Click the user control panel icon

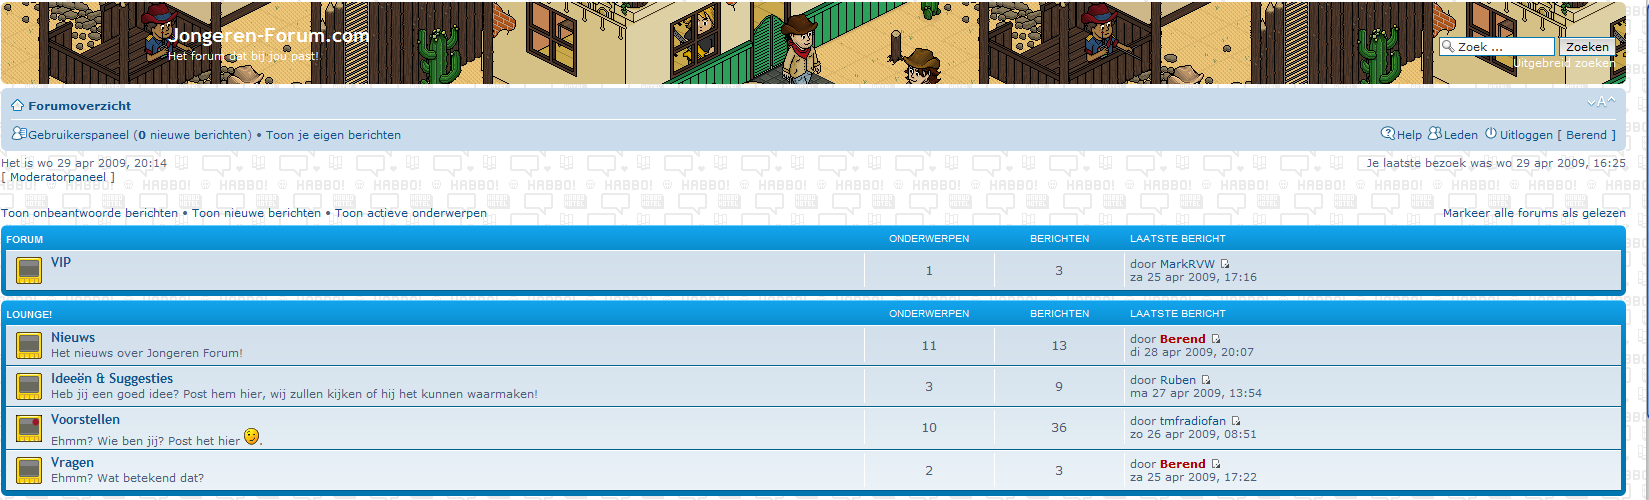pyautogui.click(x=19, y=133)
